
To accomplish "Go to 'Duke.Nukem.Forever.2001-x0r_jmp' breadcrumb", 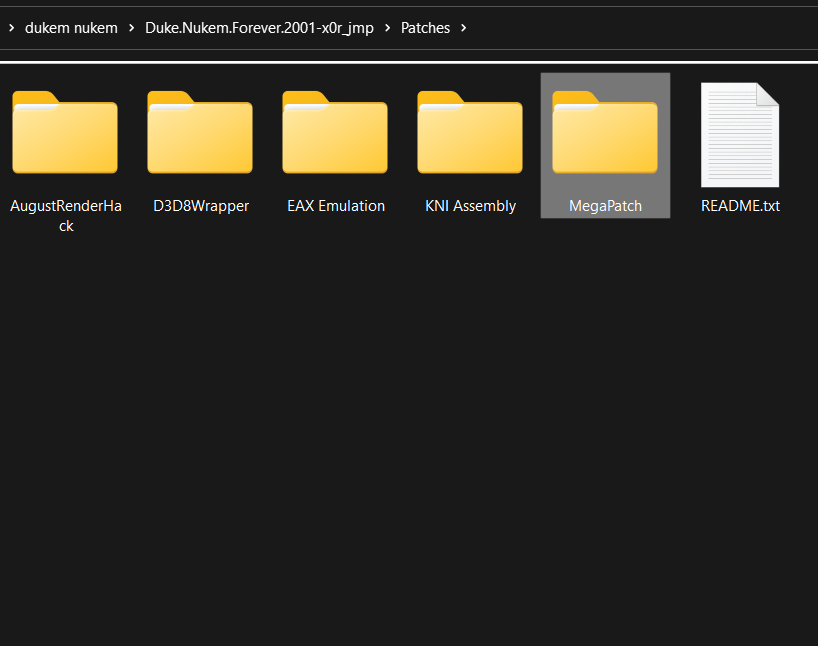I will click(x=259, y=28).
